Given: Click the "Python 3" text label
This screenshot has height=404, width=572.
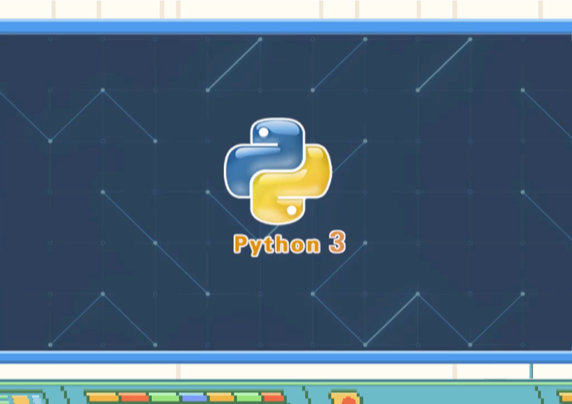Looking at the screenshot, I should pos(289,243).
